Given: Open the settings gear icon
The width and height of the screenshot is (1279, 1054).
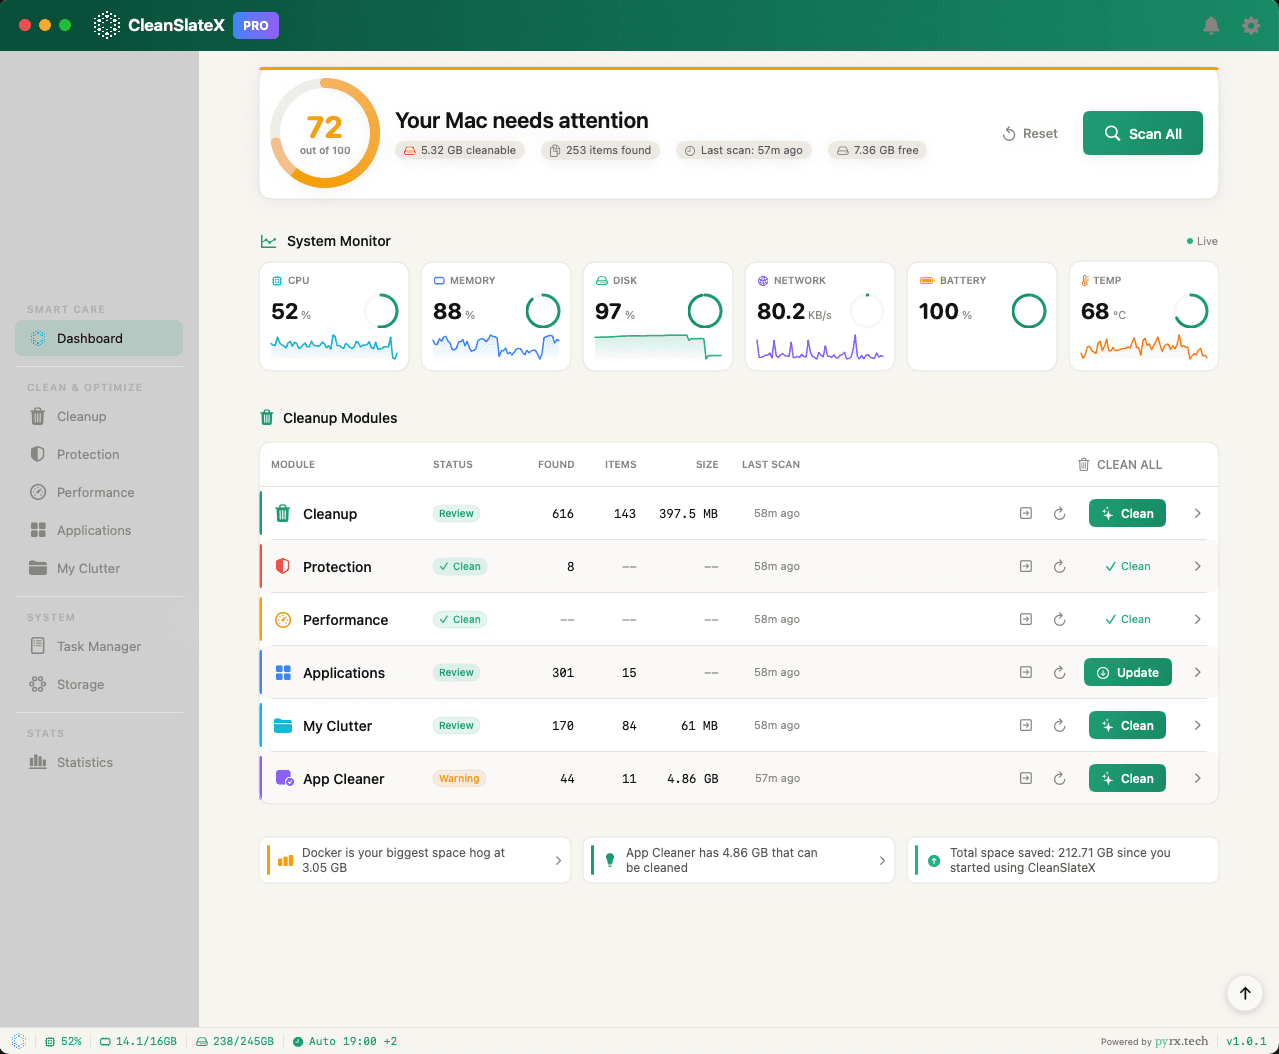Looking at the screenshot, I should 1251,26.
